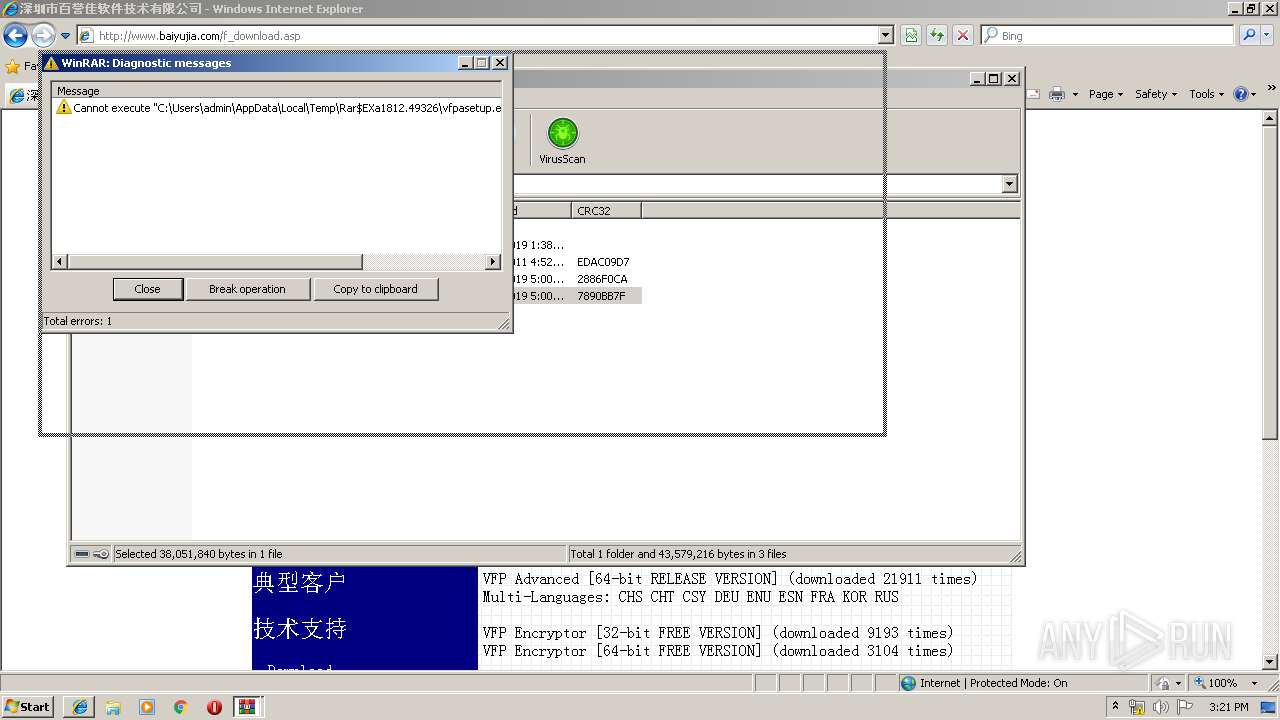This screenshot has height=720, width=1280.
Task: Switch to WinRAR taskbar button
Action: coord(247,707)
